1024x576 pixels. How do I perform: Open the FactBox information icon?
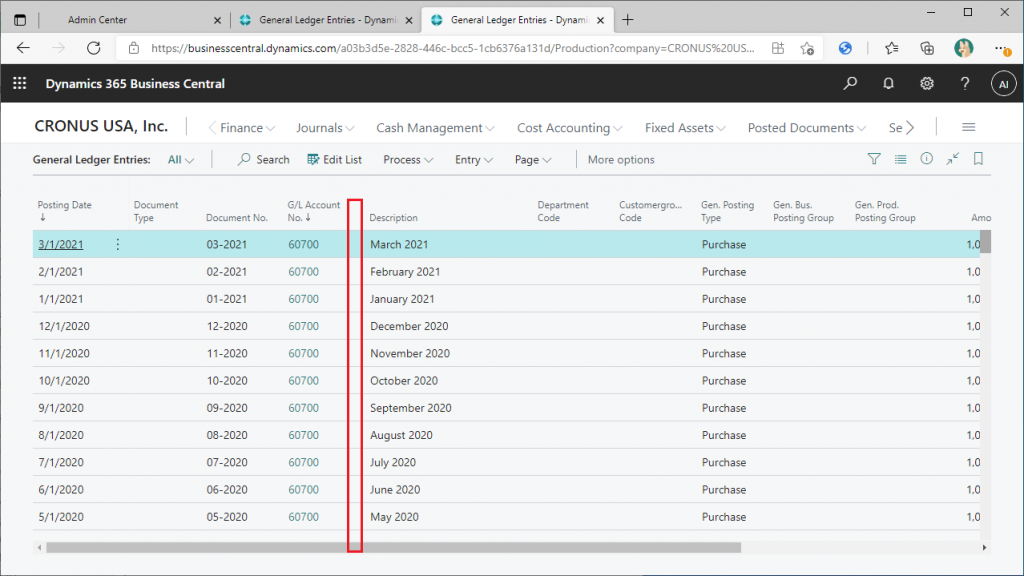[927, 159]
